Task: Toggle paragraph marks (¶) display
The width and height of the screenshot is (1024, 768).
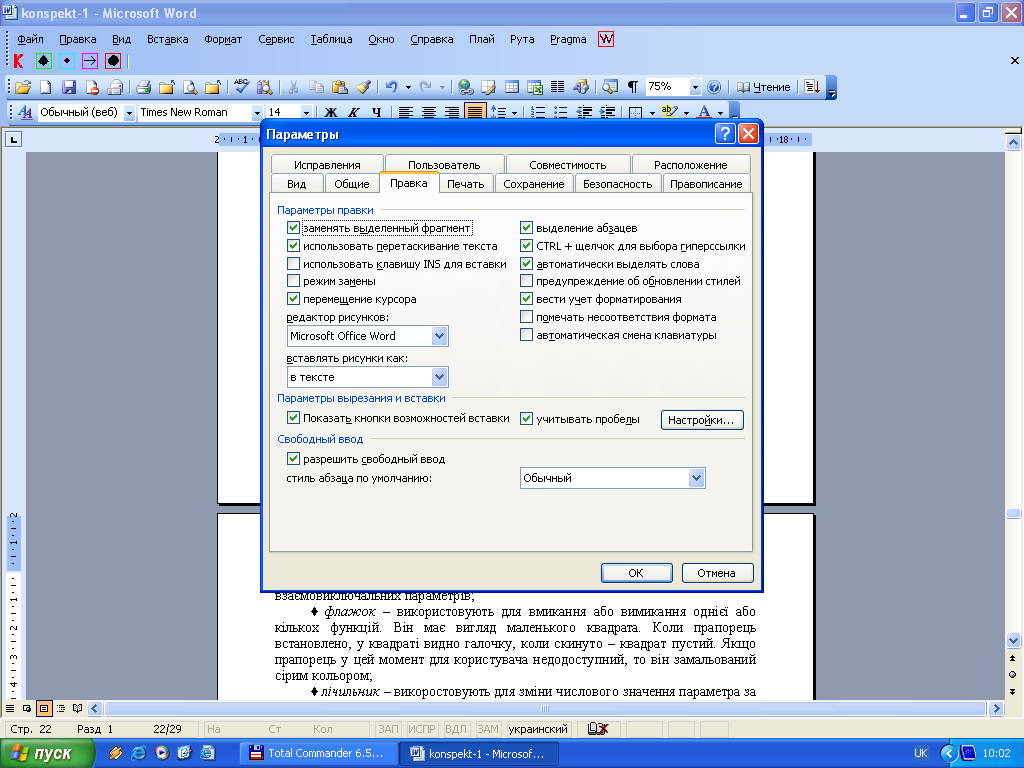Action: (x=632, y=87)
